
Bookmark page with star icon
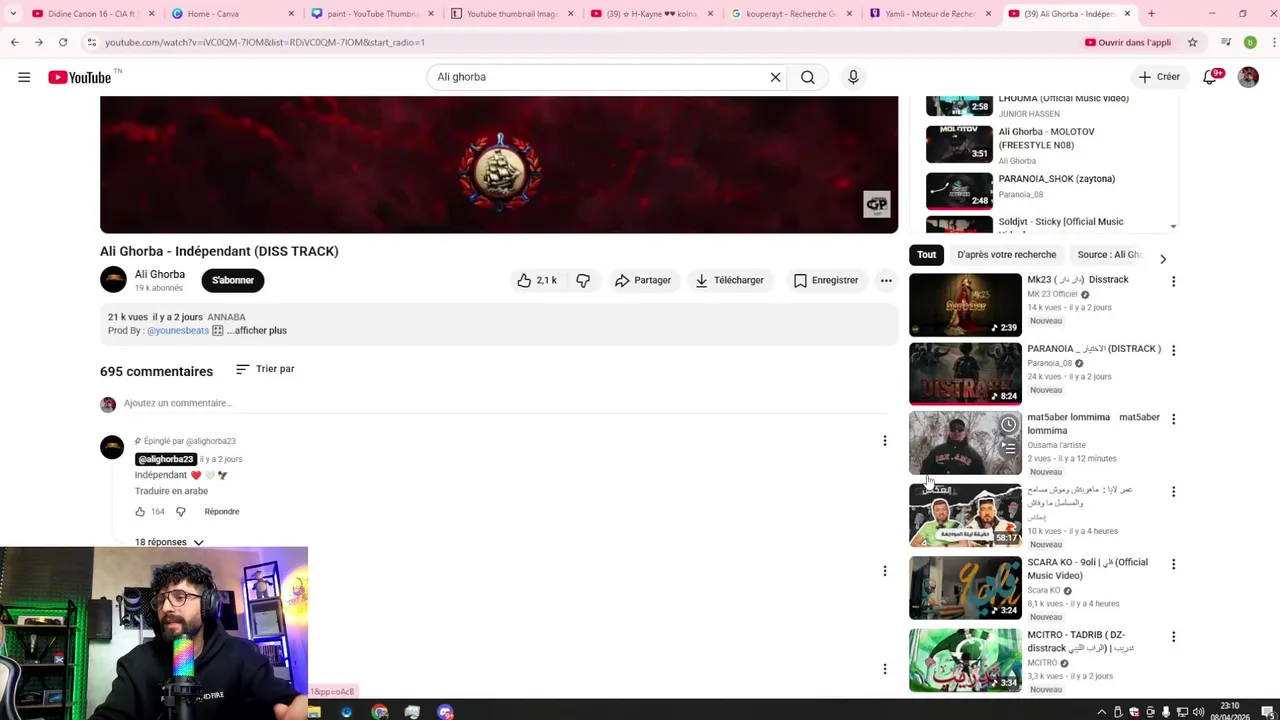point(1192,42)
